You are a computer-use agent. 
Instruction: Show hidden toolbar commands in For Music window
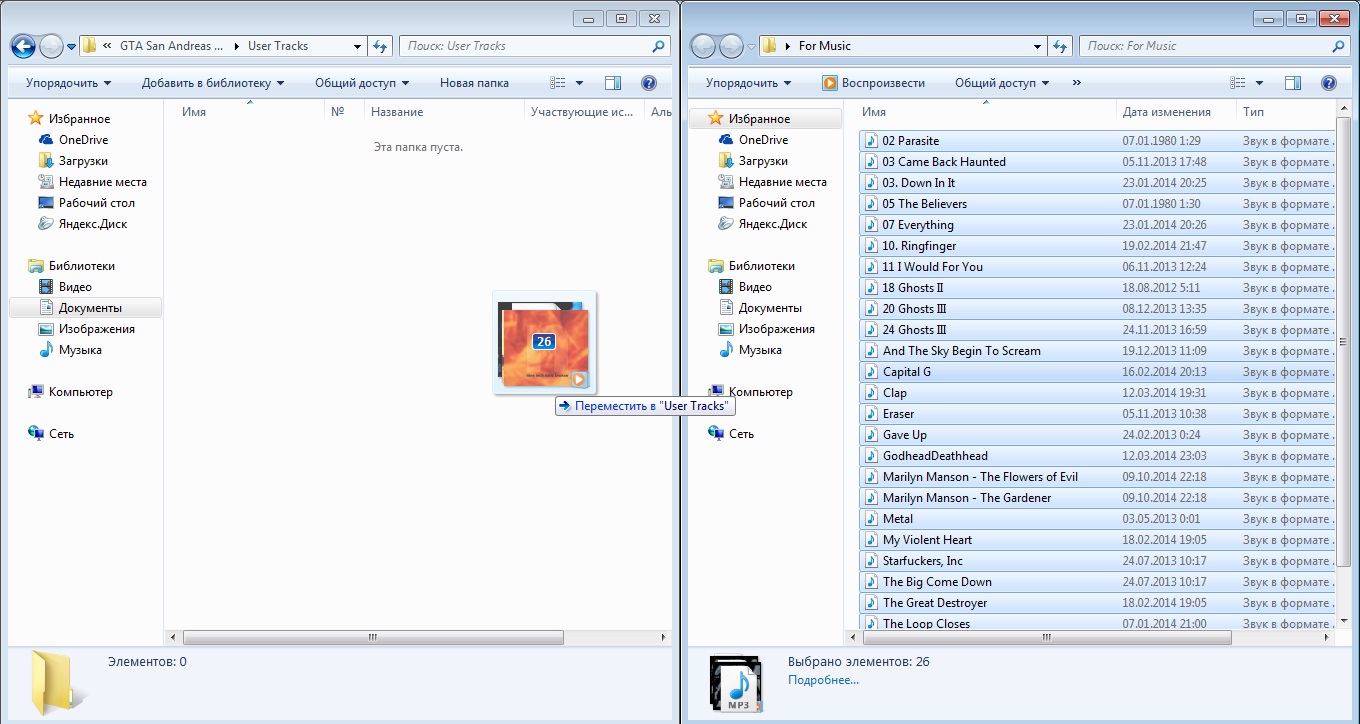1076,83
